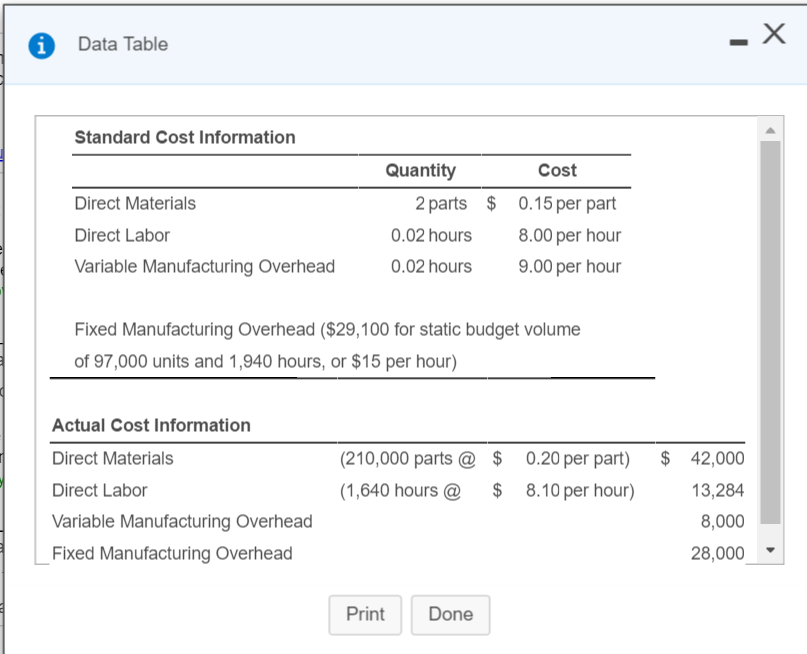
Task: Click the blue info icon
Action: pyautogui.click(x=40, y=44)
